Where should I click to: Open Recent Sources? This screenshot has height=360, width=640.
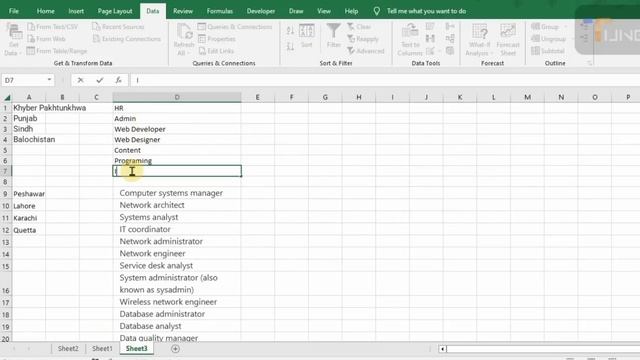(118, 27)
